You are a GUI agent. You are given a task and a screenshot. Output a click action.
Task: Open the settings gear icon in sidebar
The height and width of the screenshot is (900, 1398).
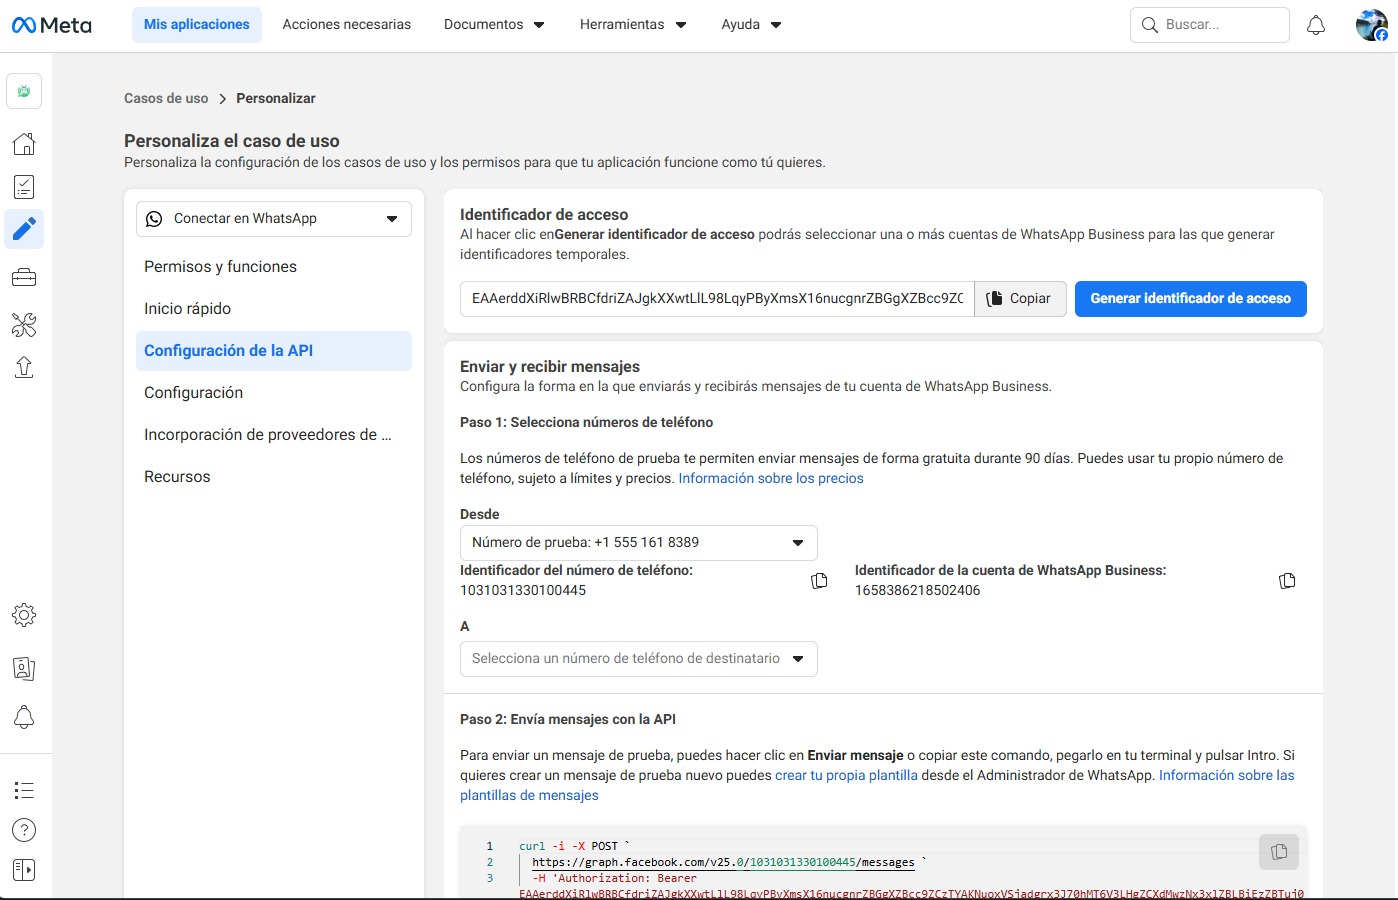(x=24, y=615)
